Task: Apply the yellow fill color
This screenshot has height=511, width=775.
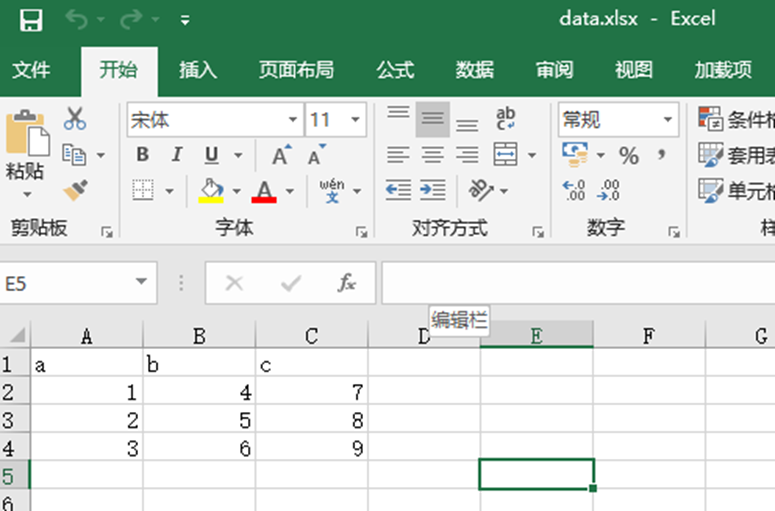Action: tap(211, 190)
